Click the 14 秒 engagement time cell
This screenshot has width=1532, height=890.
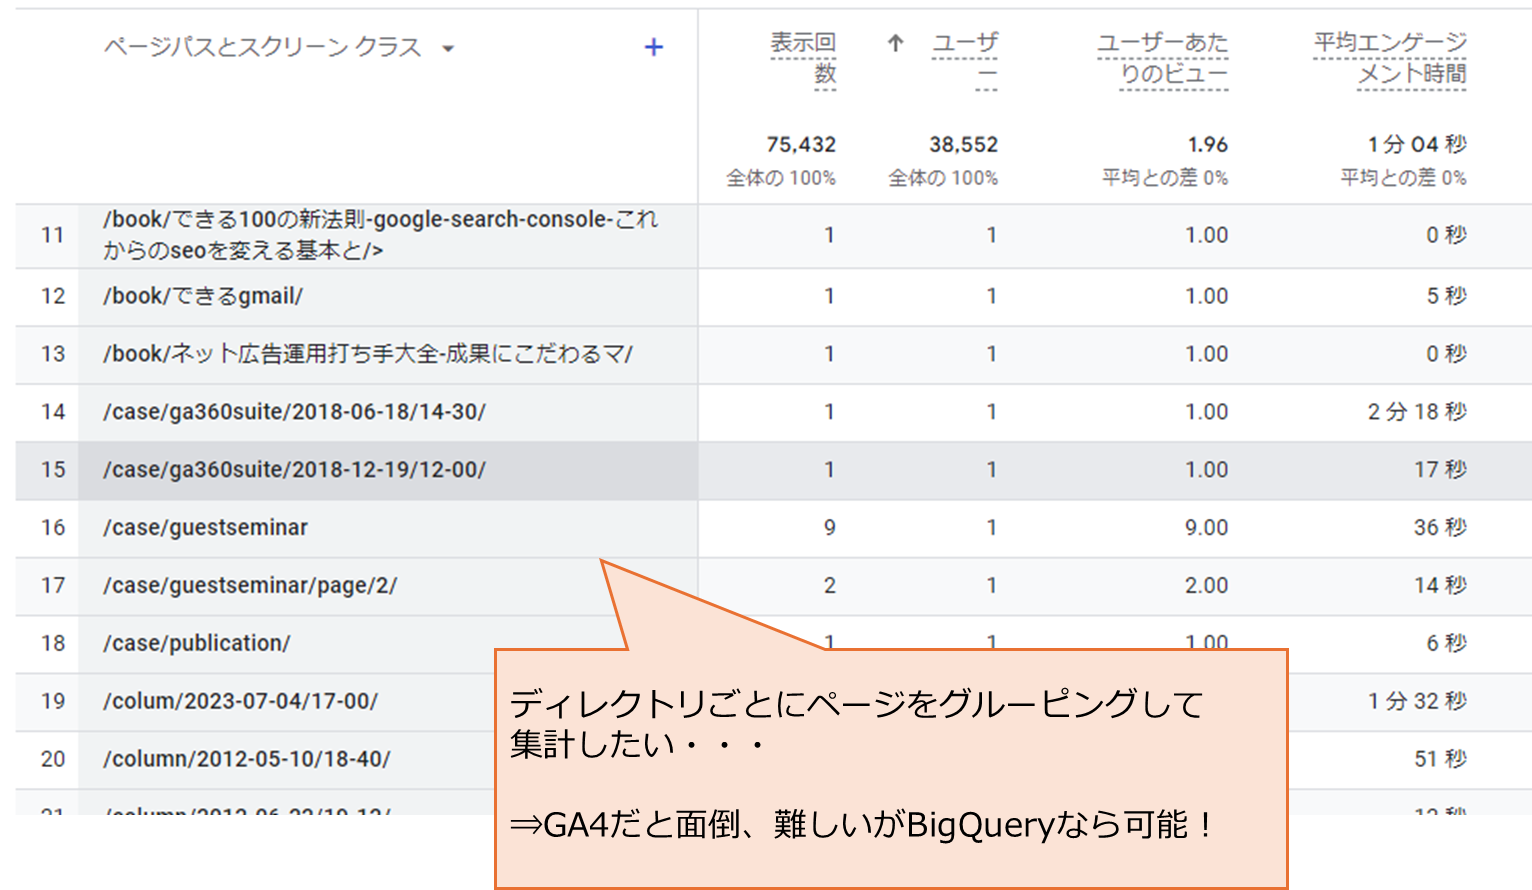(x=1440, y=586)
